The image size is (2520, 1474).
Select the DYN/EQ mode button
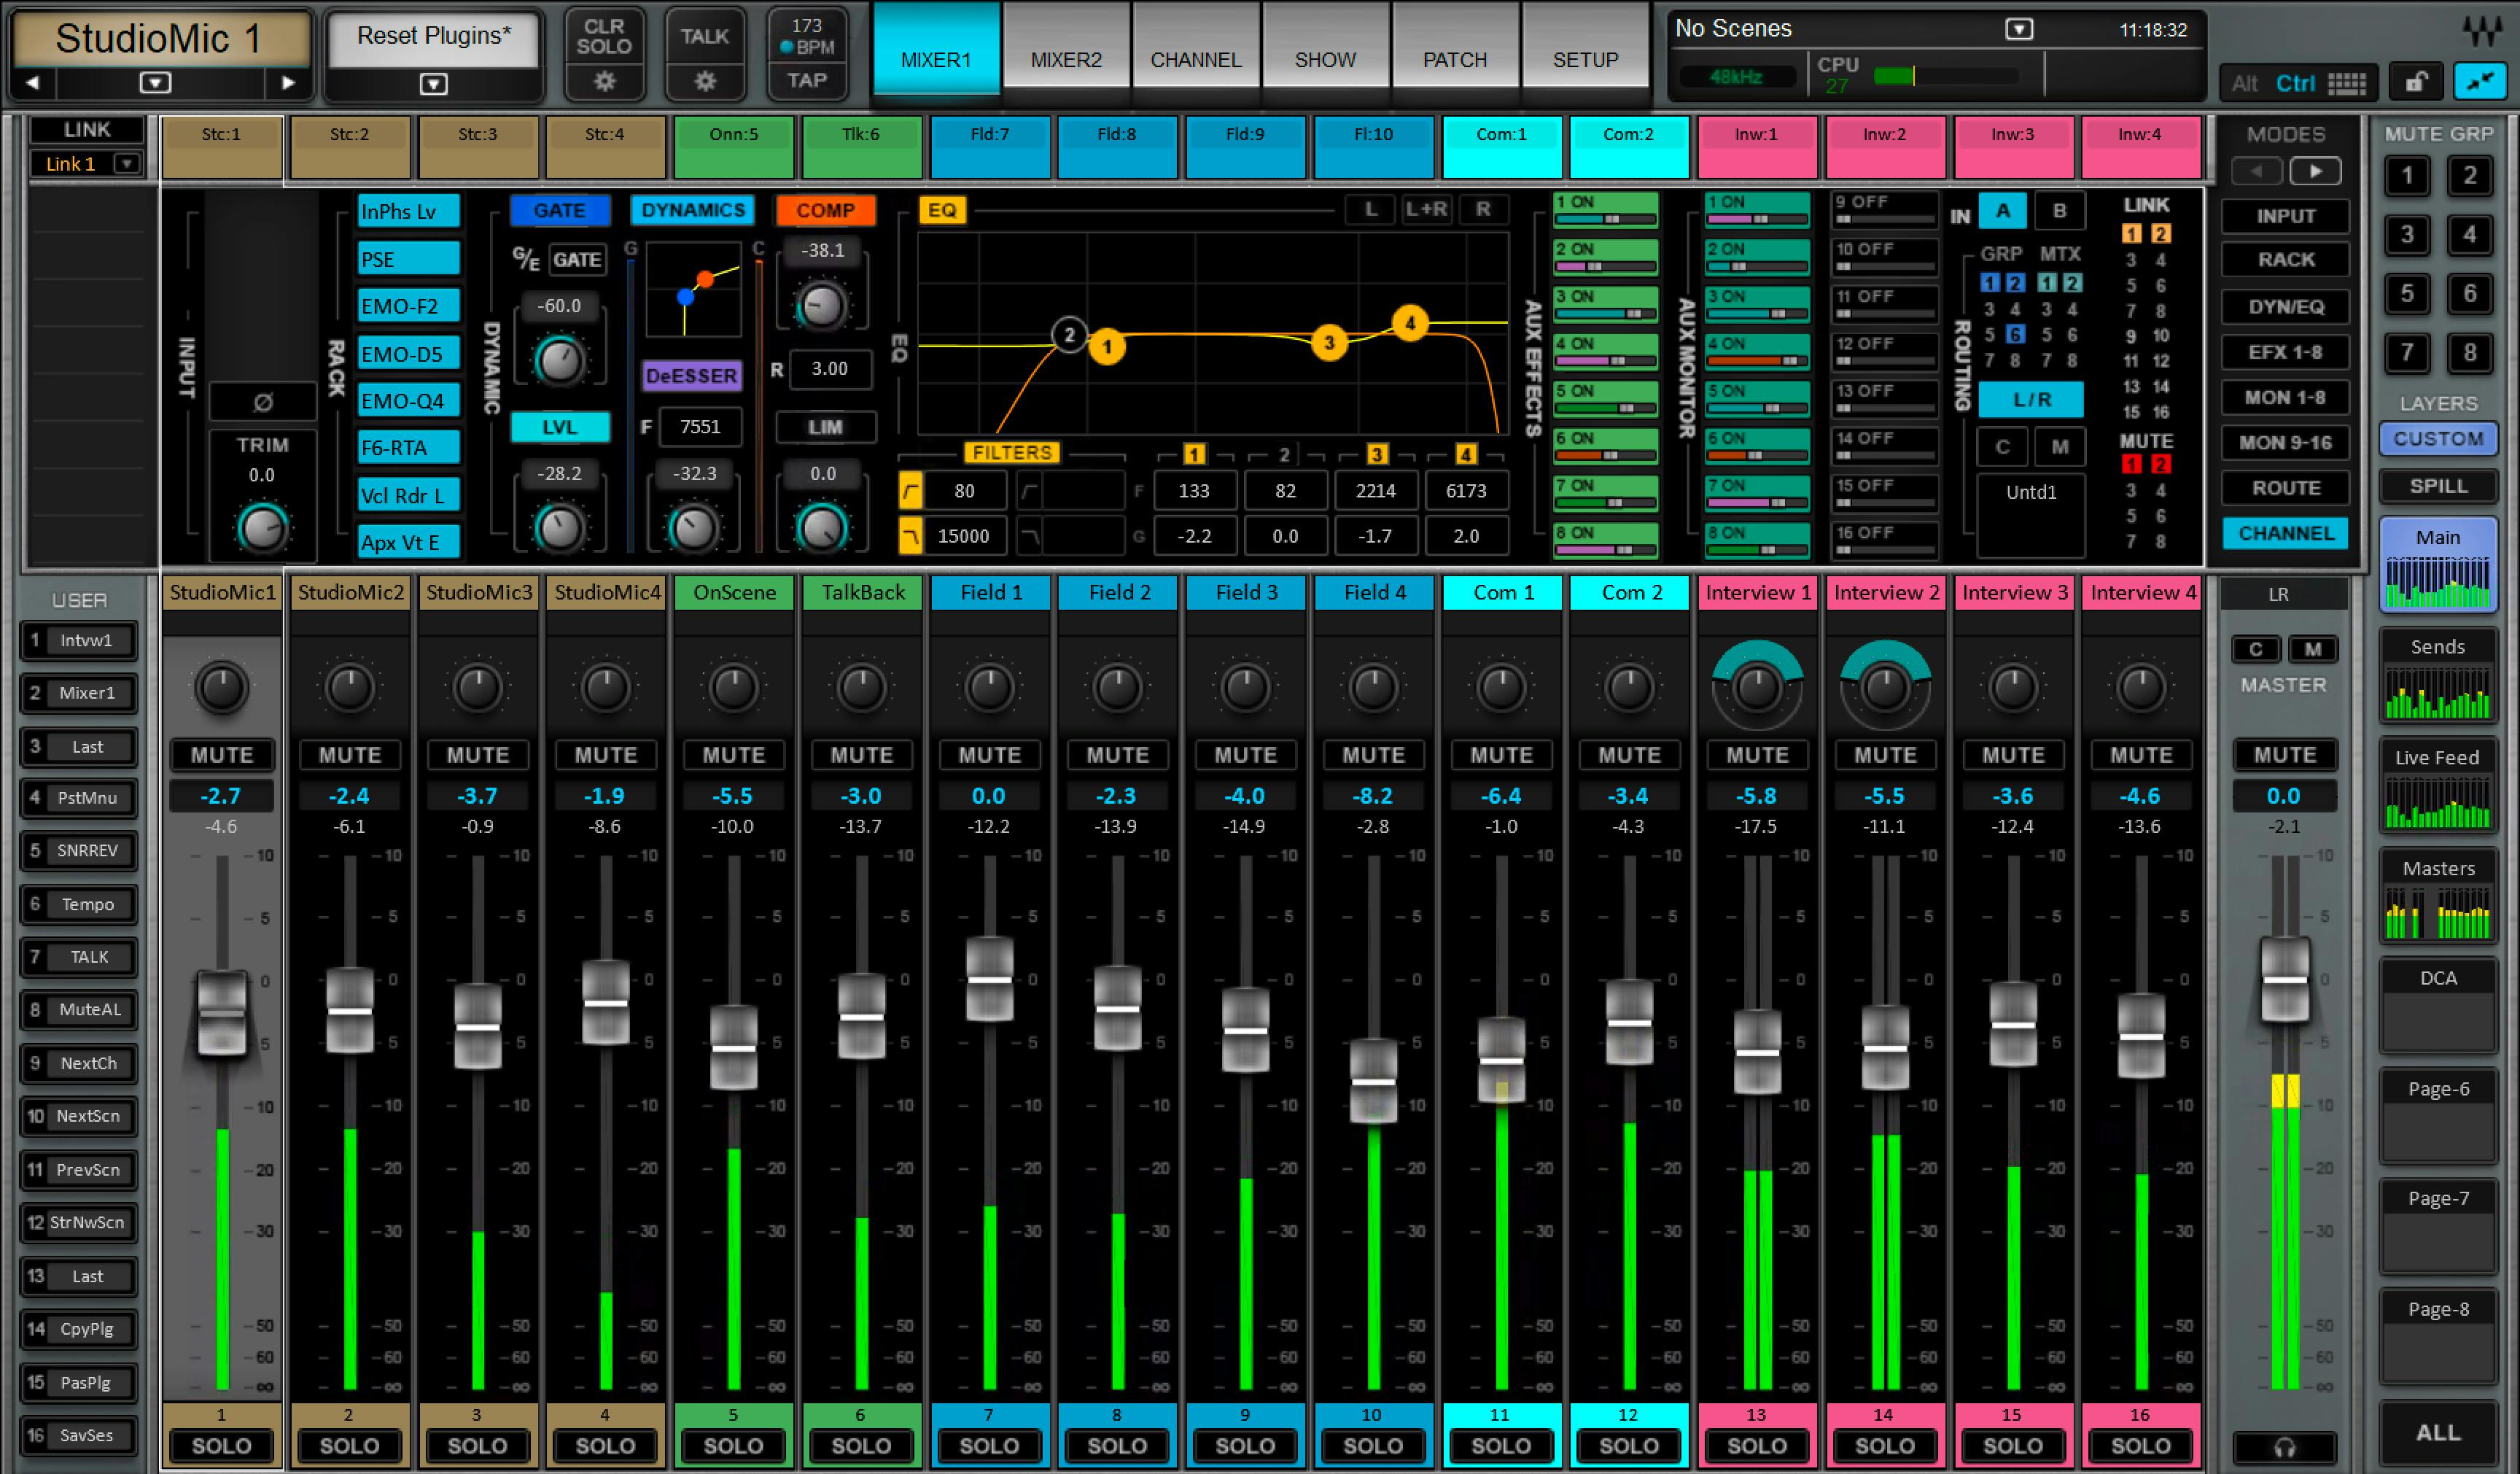point(2285,307)
